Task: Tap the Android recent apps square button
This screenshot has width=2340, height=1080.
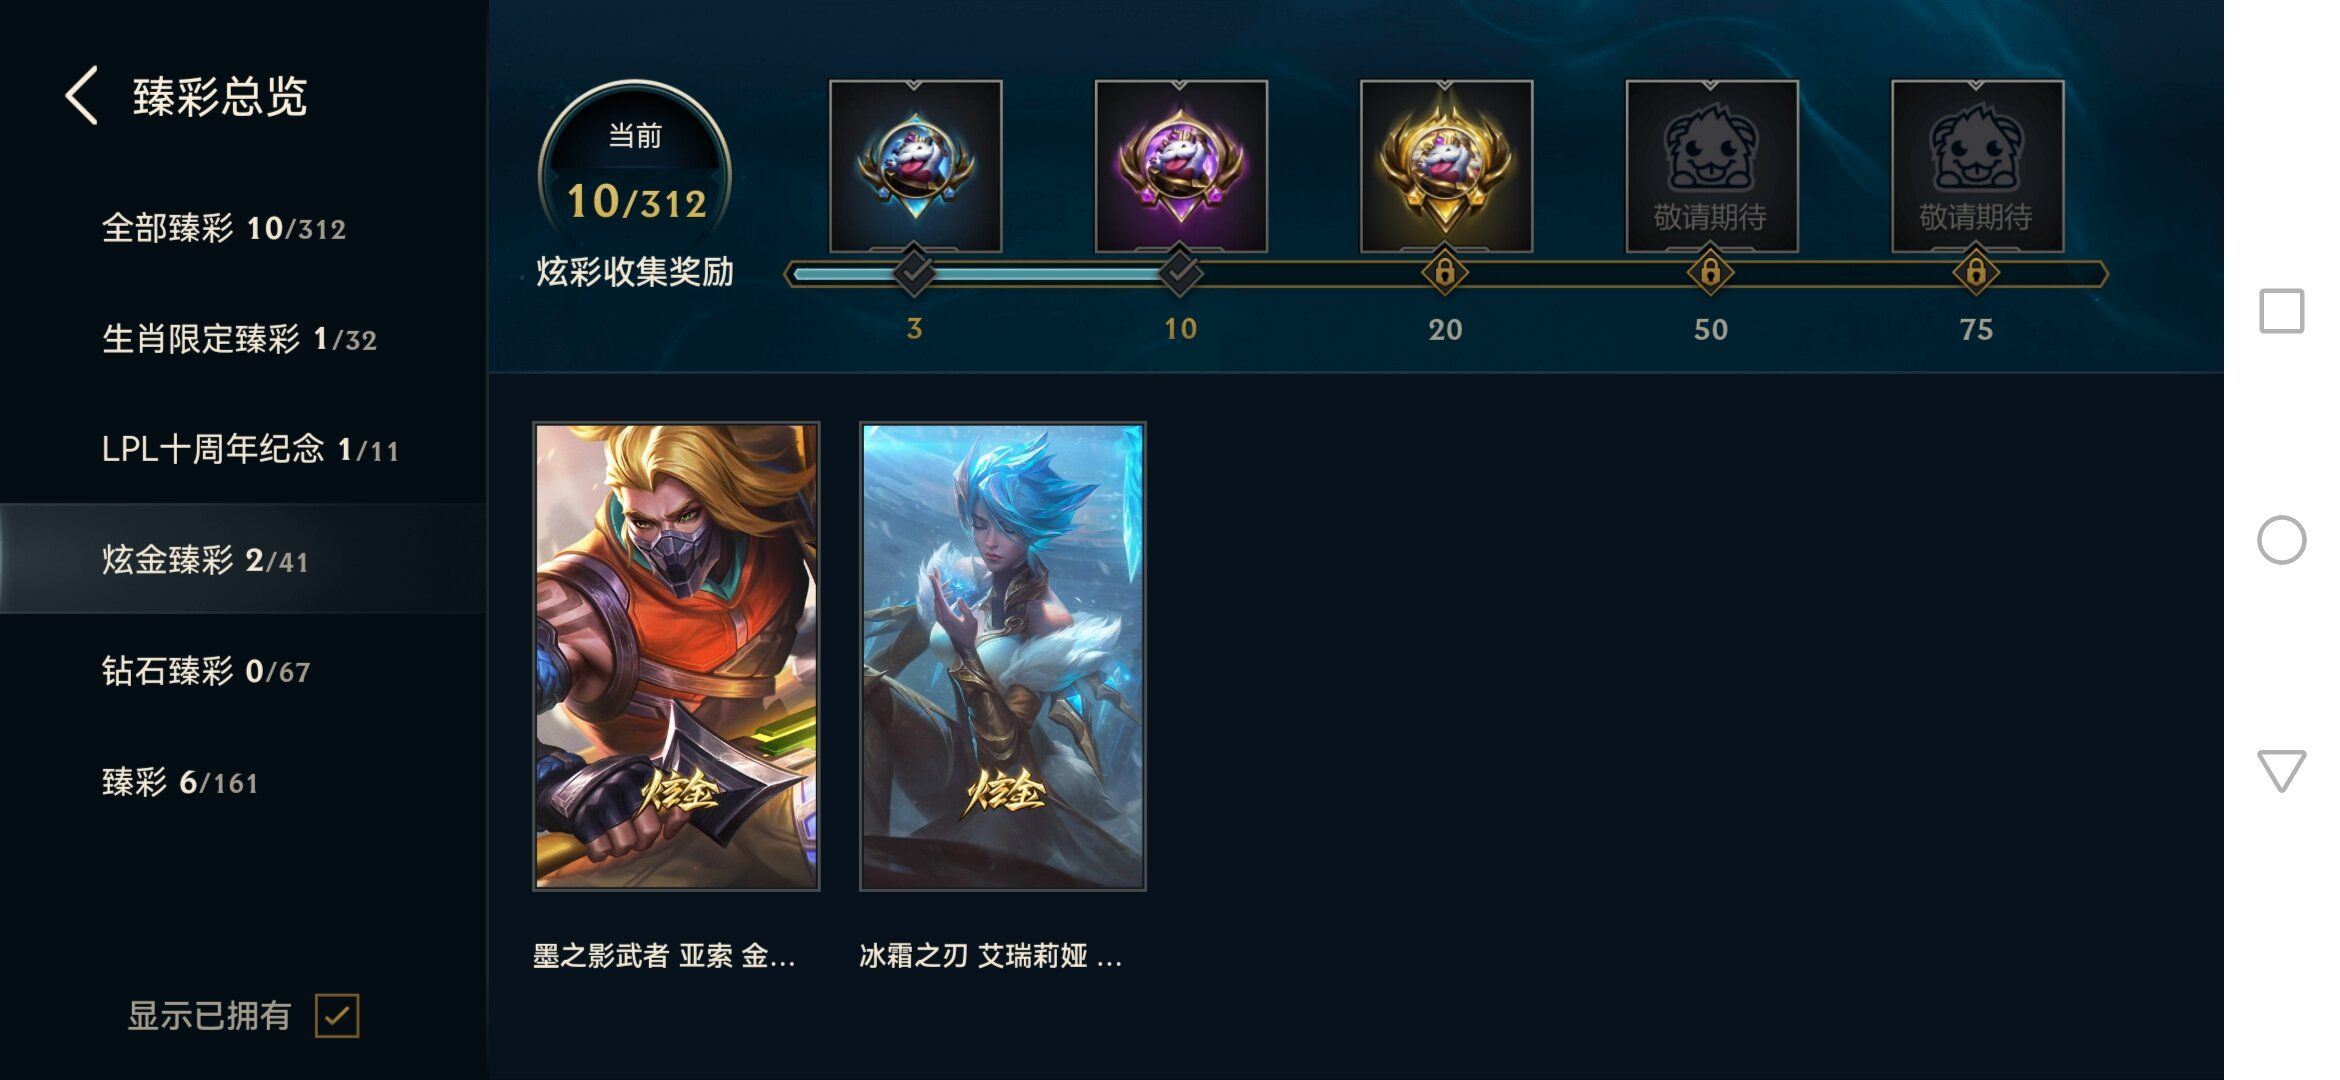Action: (2282, 311)
